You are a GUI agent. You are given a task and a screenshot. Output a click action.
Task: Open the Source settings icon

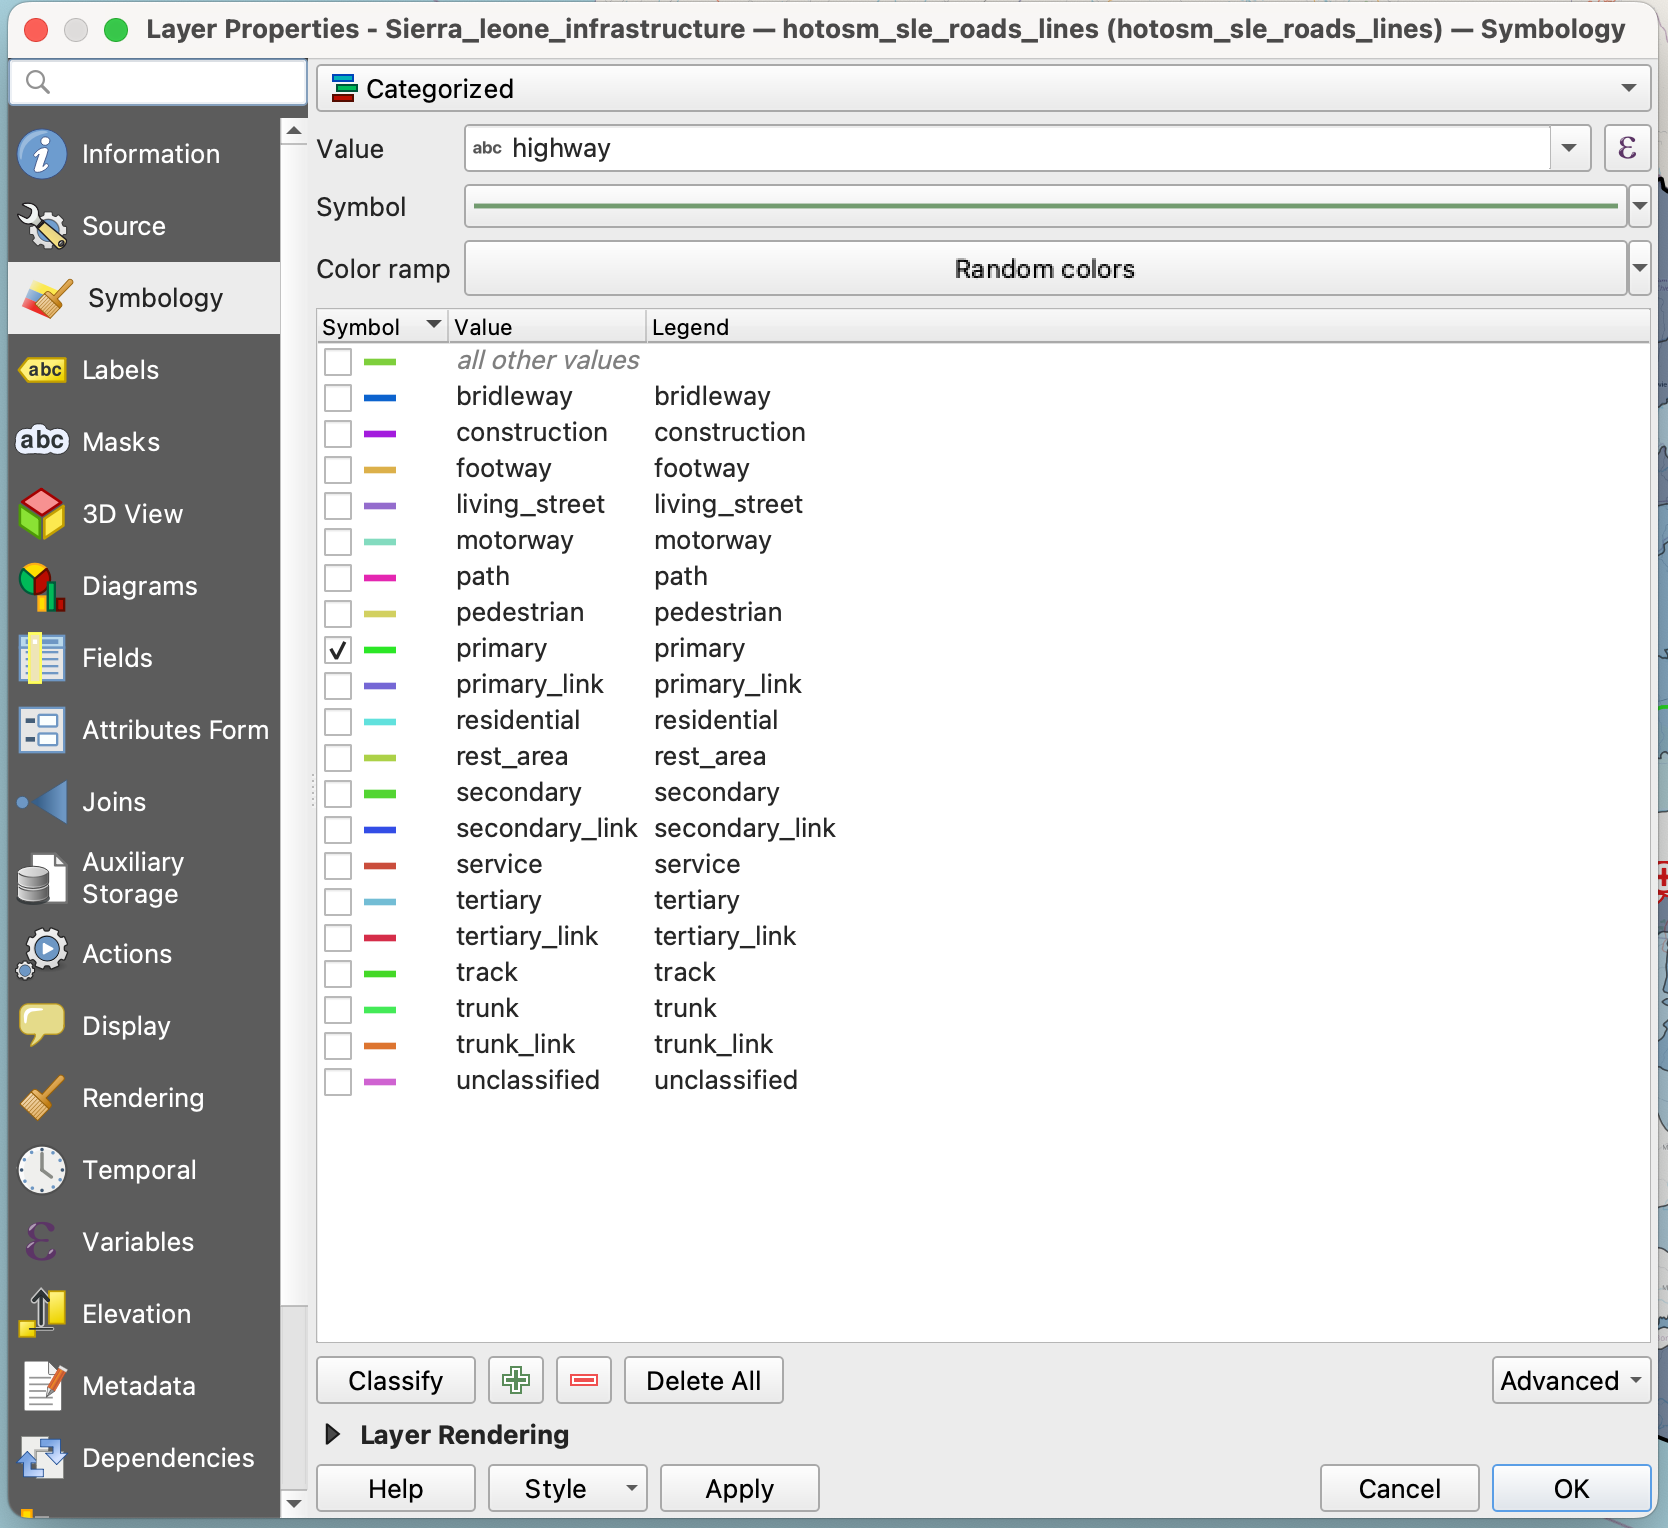tap(42, 226)
